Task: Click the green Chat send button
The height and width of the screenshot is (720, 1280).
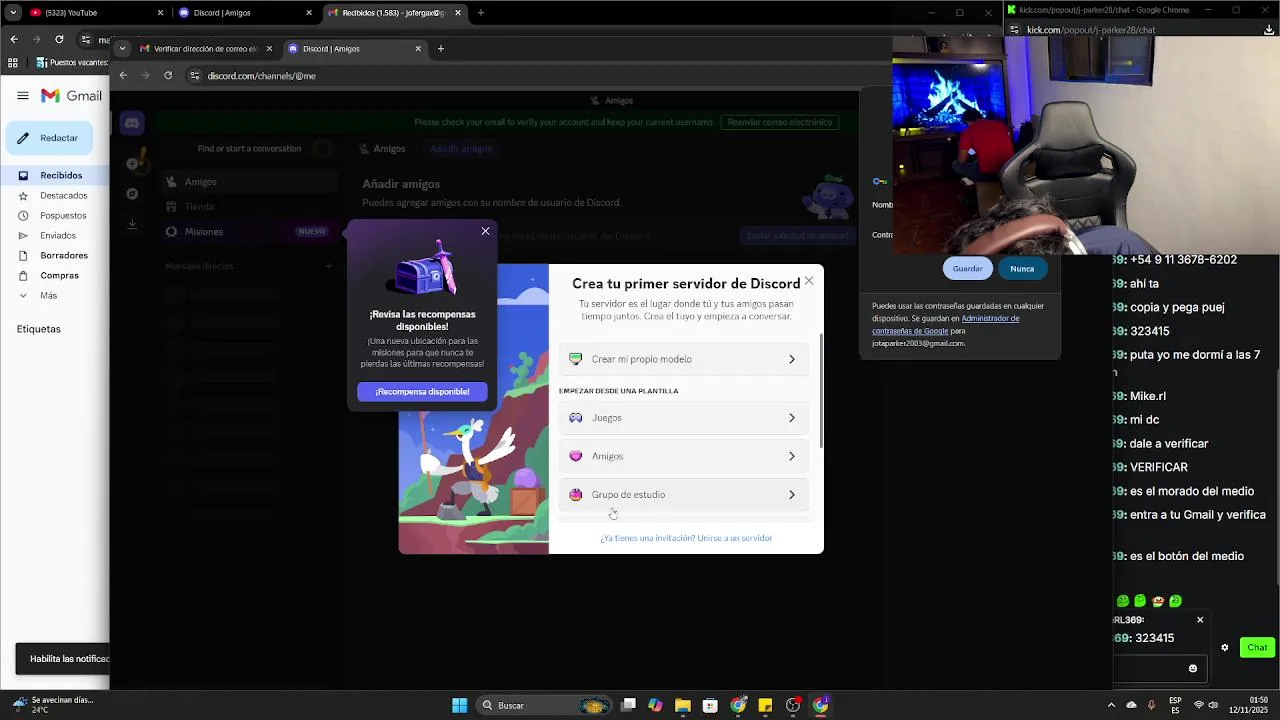Action: pos(1257,647)
